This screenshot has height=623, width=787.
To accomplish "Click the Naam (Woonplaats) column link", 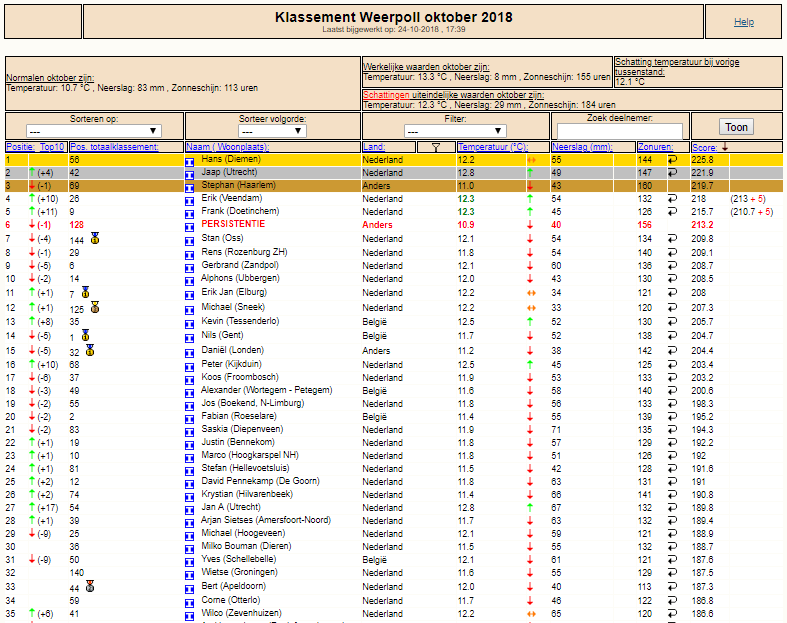I will click(x=227, y=147).
